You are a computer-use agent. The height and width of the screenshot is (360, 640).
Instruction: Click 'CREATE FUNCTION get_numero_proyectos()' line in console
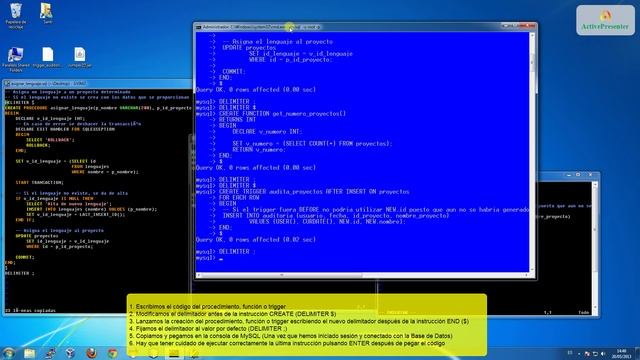(x=282, y=113)
